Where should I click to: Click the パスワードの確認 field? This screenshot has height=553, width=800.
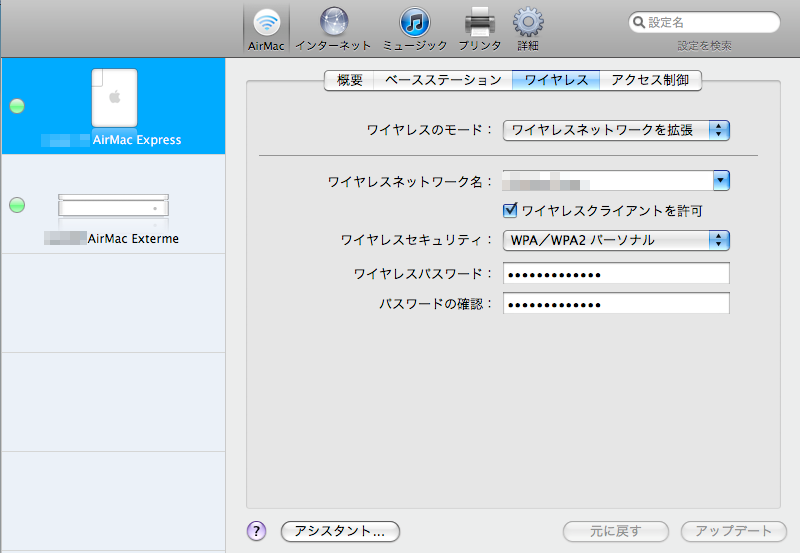(x=616, y=304)
